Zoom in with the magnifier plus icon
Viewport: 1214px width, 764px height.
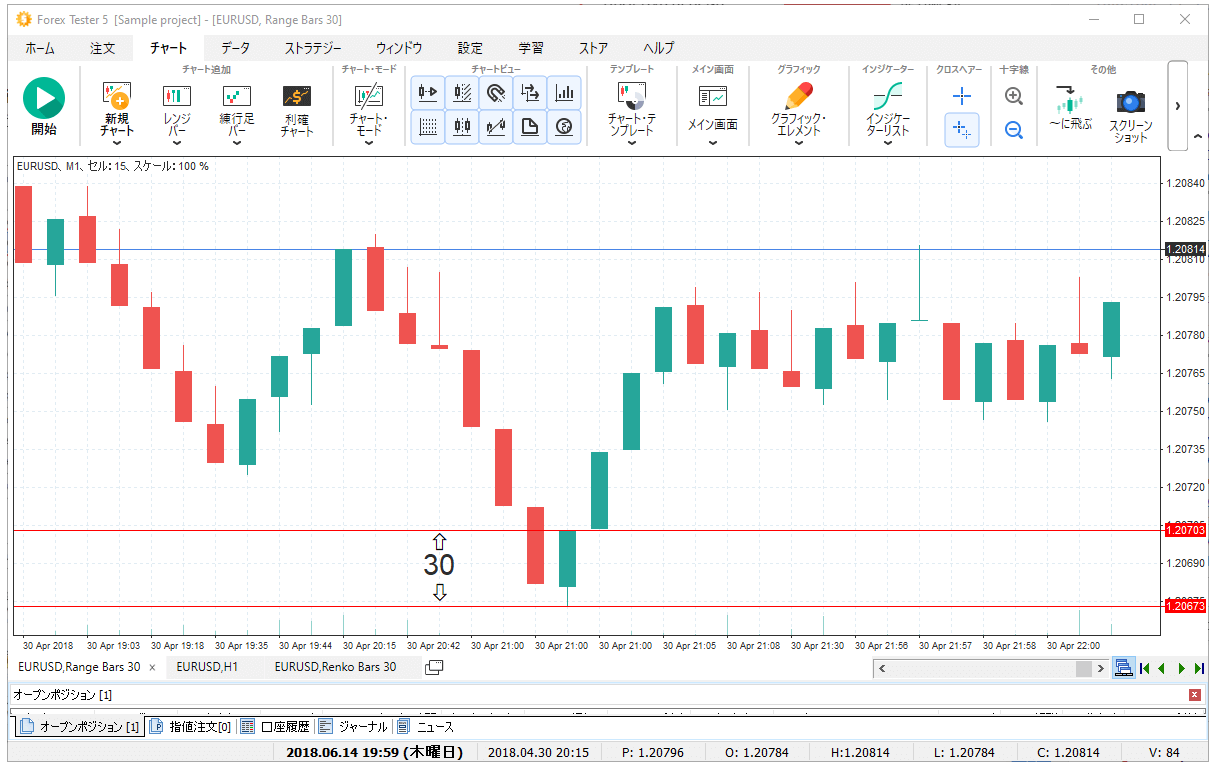pyautogui.click(x=1013, y=96)
